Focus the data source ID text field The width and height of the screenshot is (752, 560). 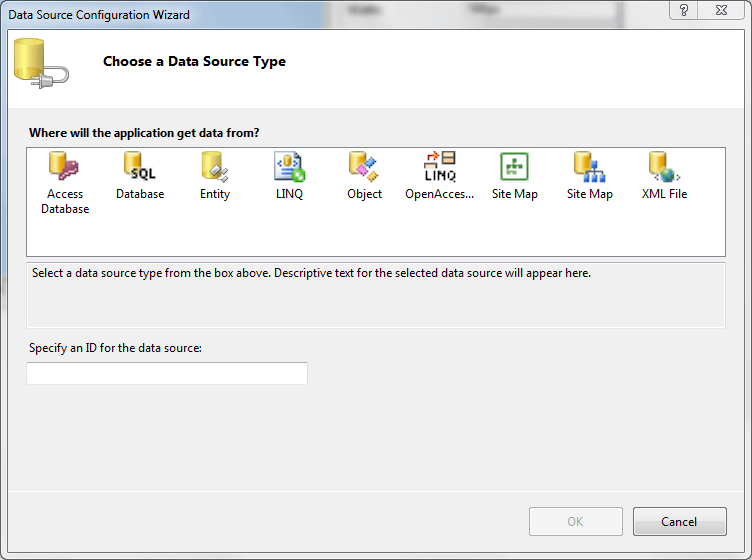[167, 374]
